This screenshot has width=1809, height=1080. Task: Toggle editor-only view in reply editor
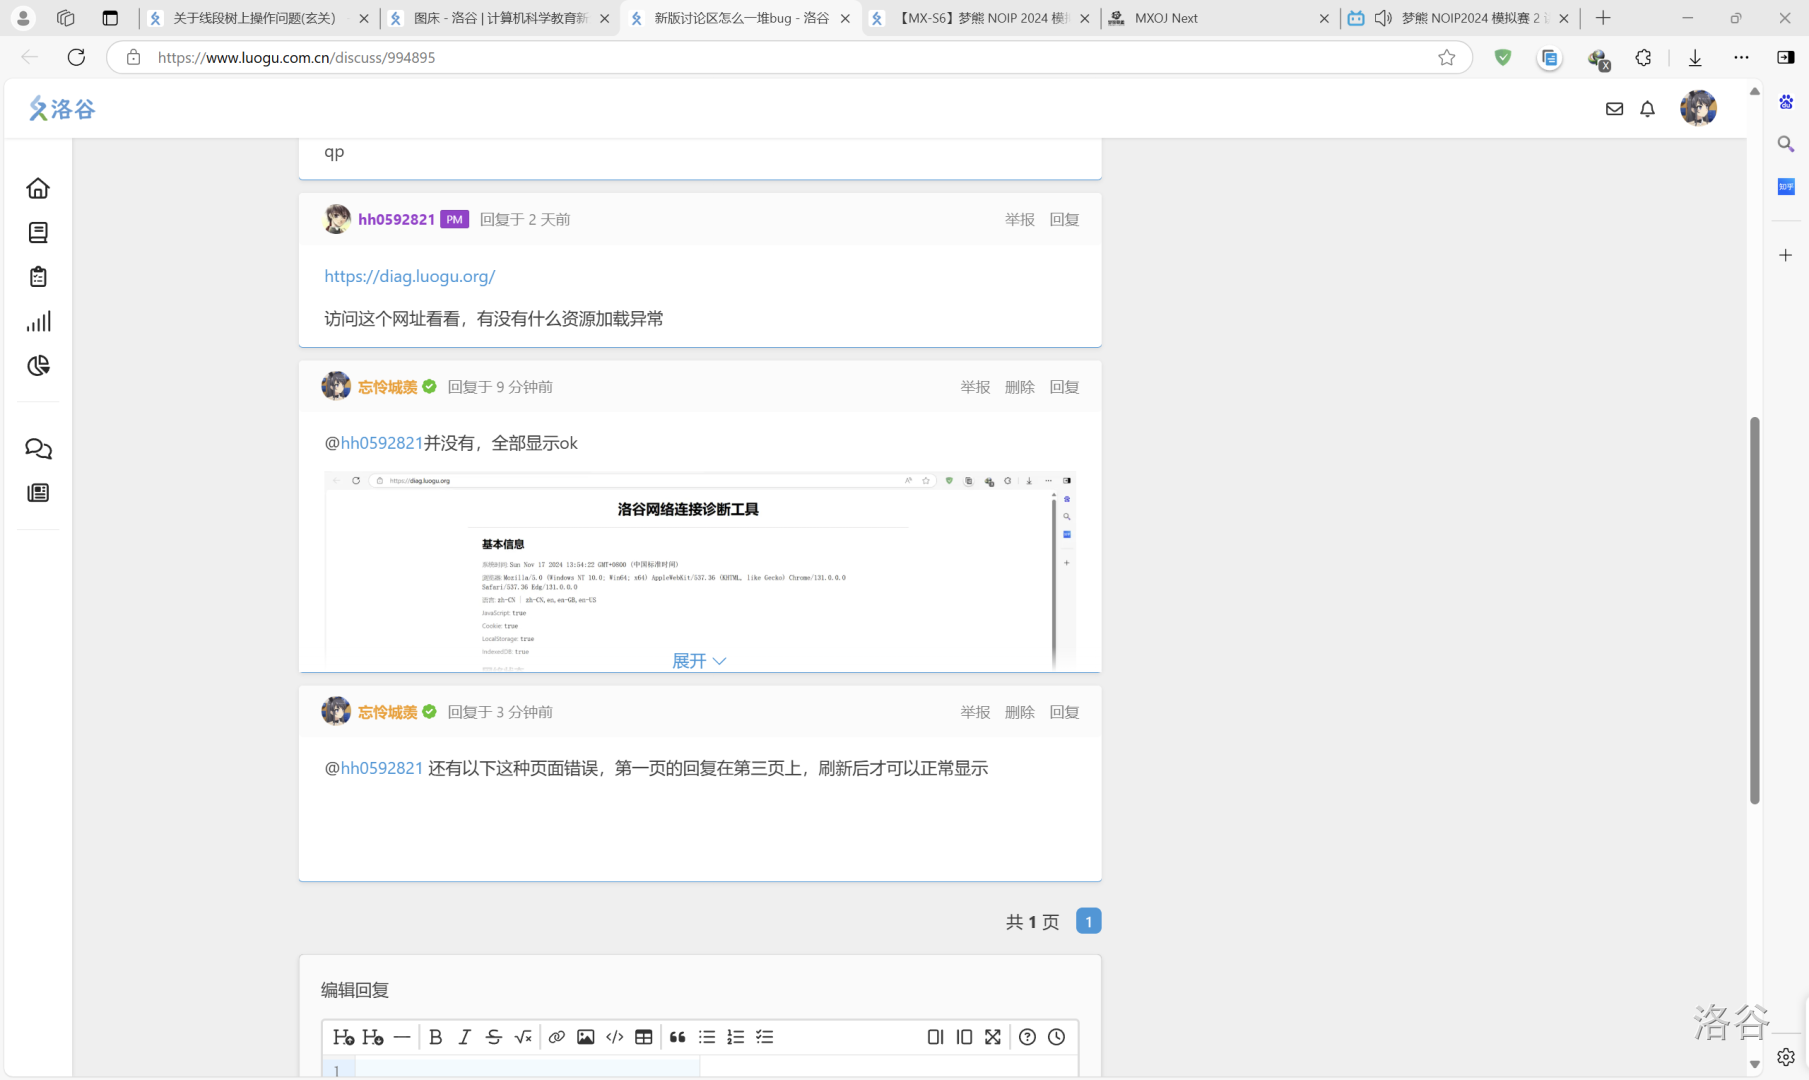(x=935, y=1037)
